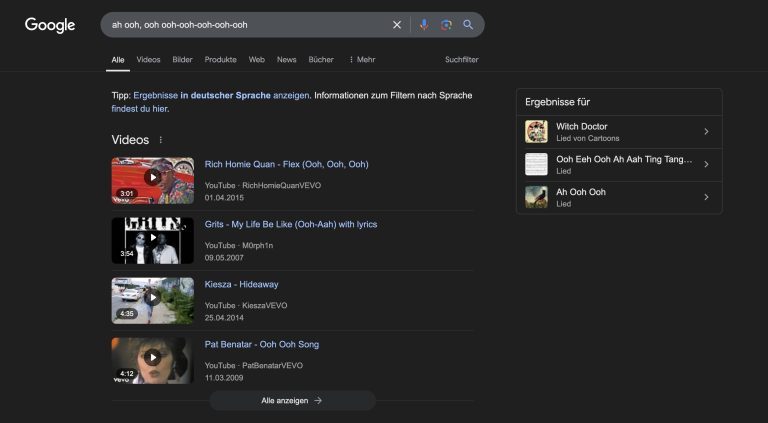
Task: Click the Witch Doctor album art thumbnail
Action: tap(536, 132)
